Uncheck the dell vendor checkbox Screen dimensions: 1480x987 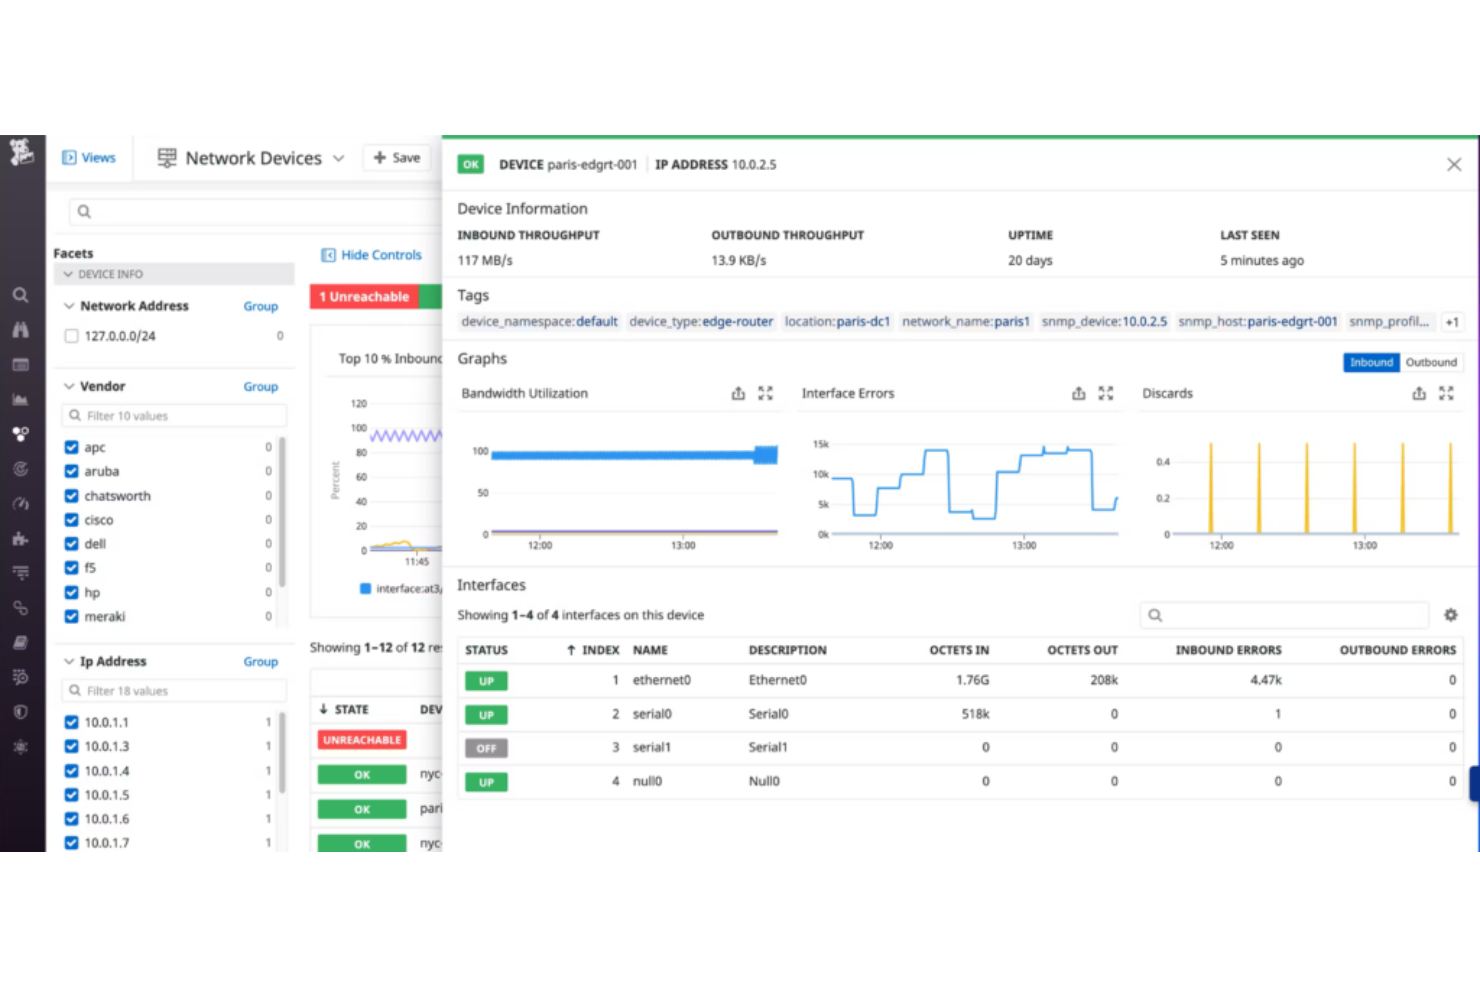(x=71, y=544)
